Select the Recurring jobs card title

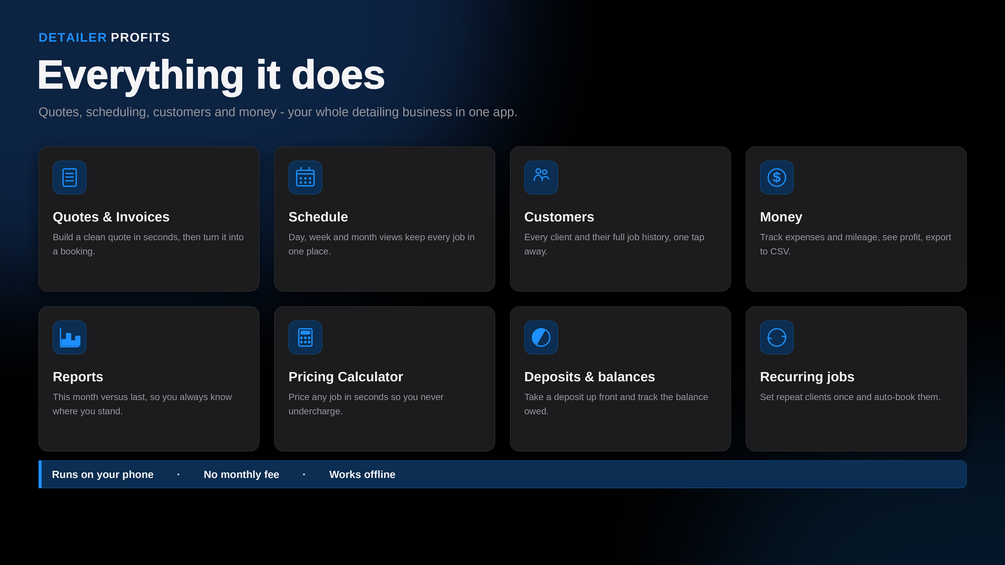[807, 377]
